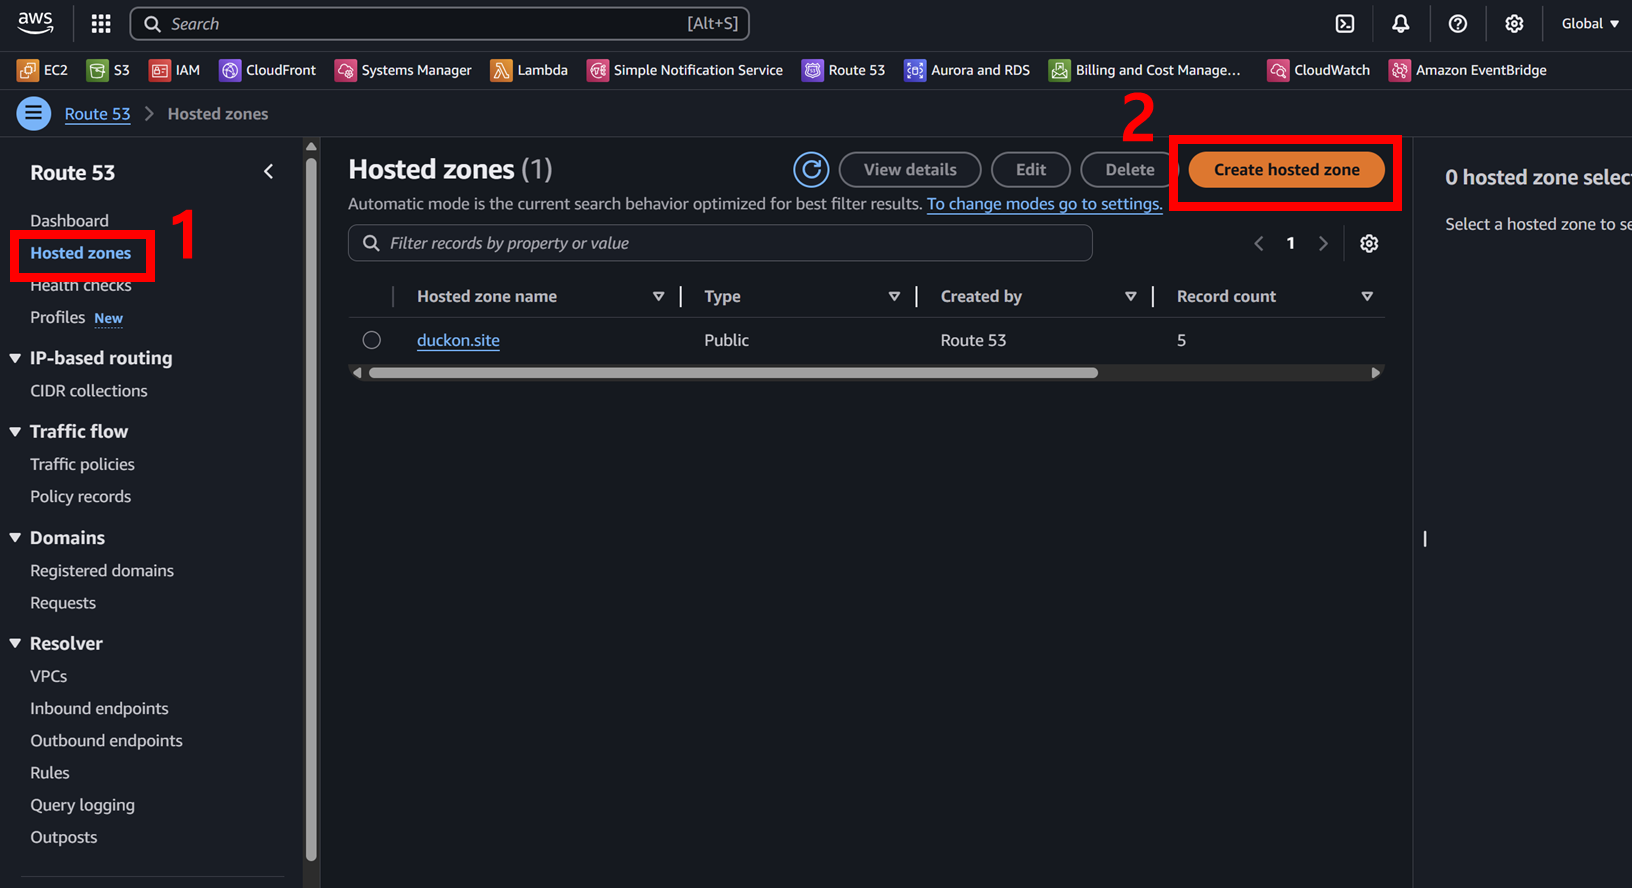The image size is (1632, 888).
Task: Open the S3 shortcut
Action: pyautogui.click(x=109, y=70)
